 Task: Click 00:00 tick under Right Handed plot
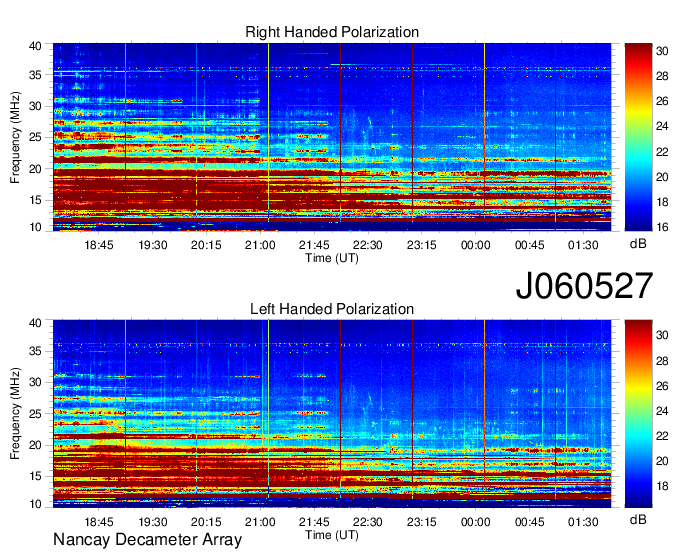tap(476, 245)
